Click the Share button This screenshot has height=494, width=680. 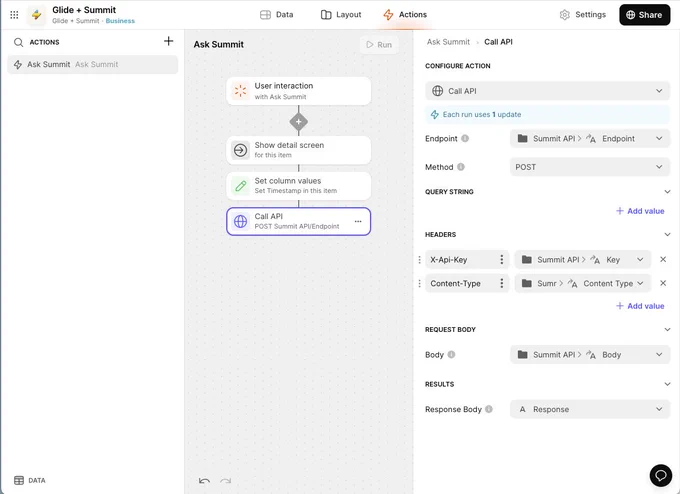click(644, 15)
